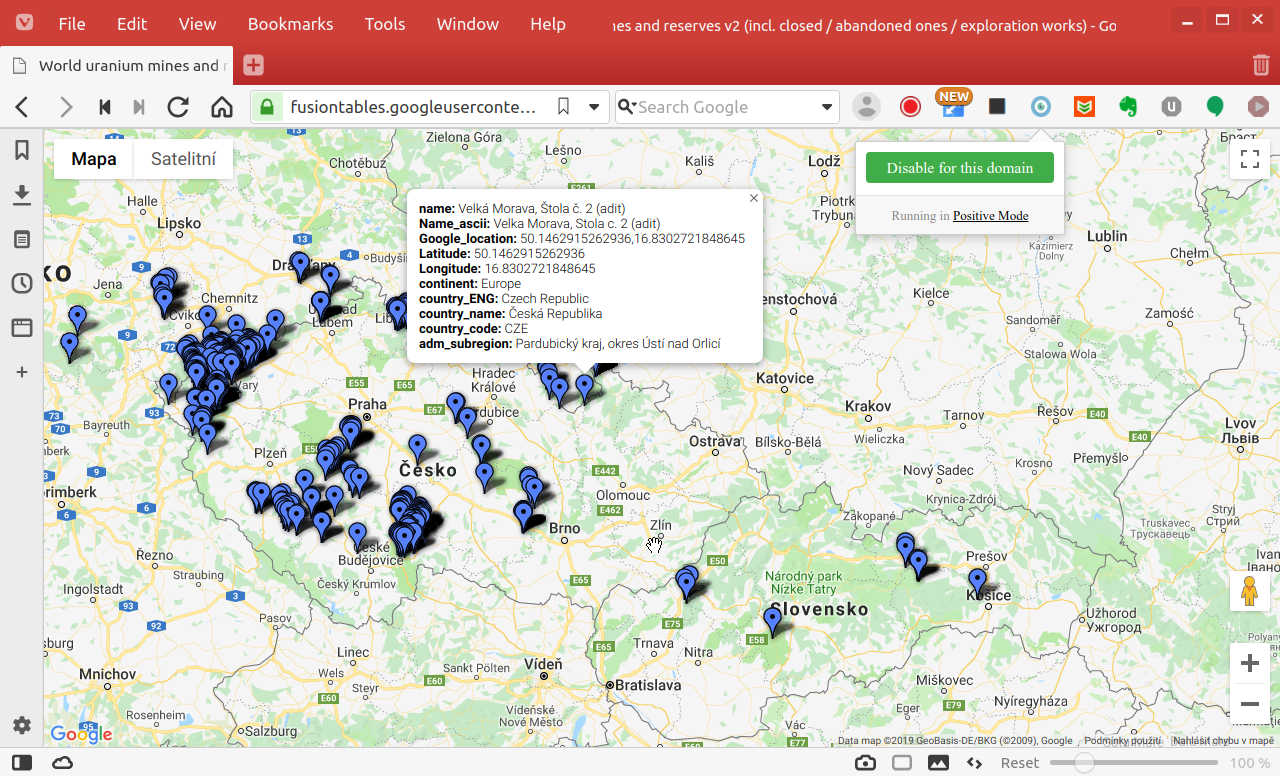1280x776 pixels.
Task: Capture page with camera icon
Action: pos(866,763)
